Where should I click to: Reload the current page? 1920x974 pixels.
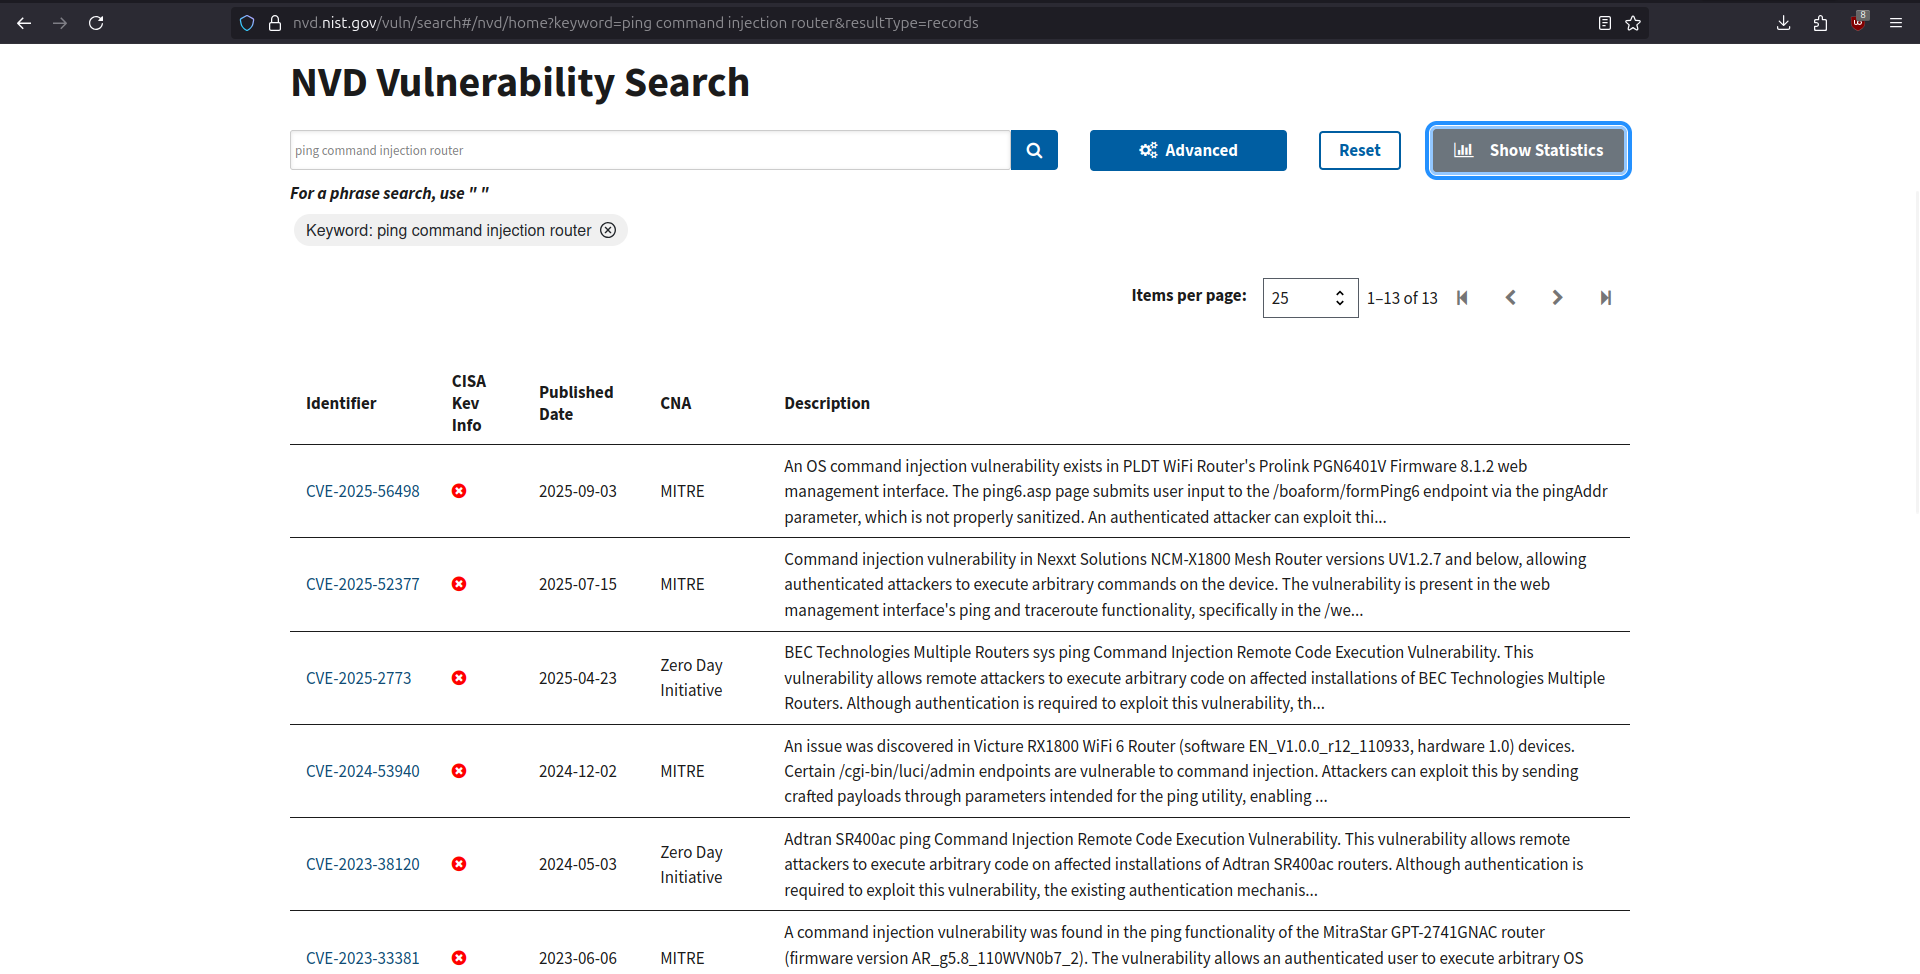[x=96, y=22]
